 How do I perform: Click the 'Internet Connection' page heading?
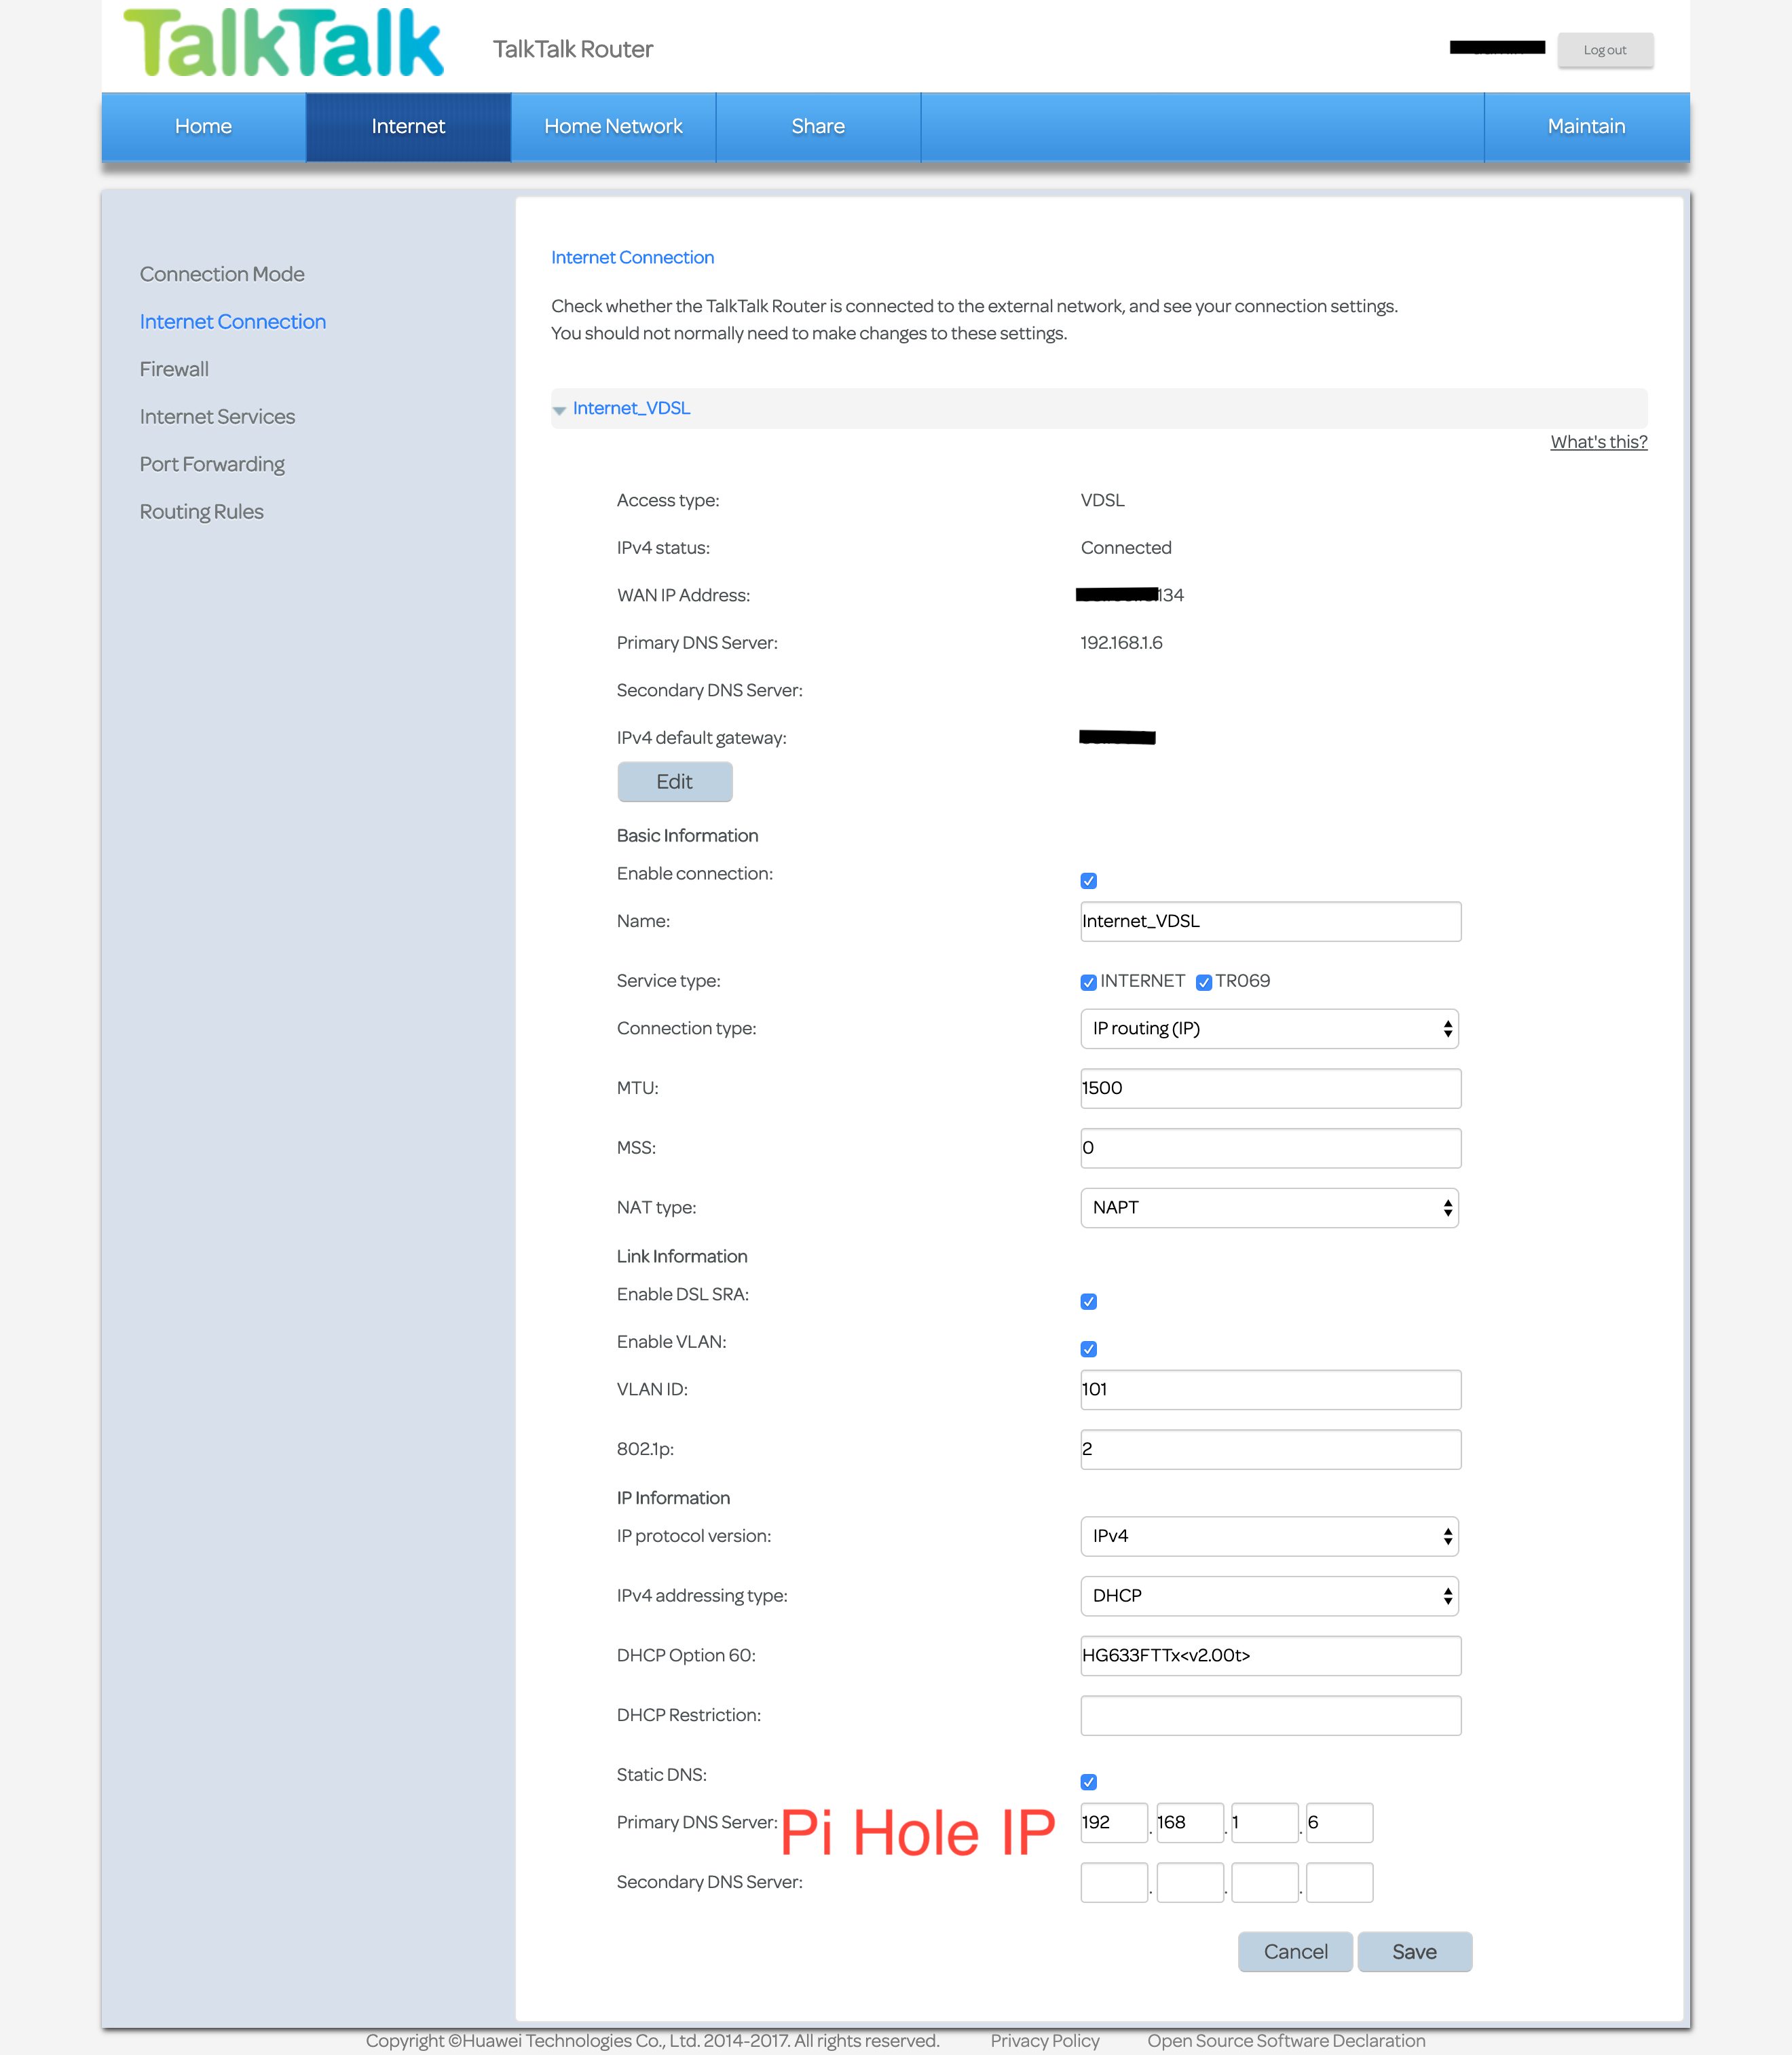[x=633, y=258]
